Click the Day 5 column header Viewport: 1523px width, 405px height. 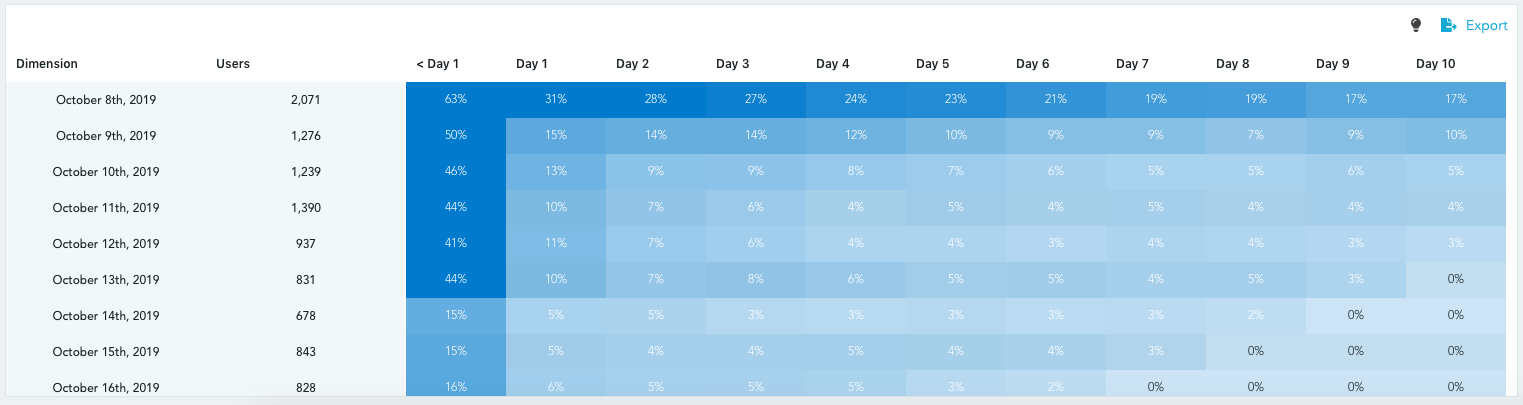932,64
